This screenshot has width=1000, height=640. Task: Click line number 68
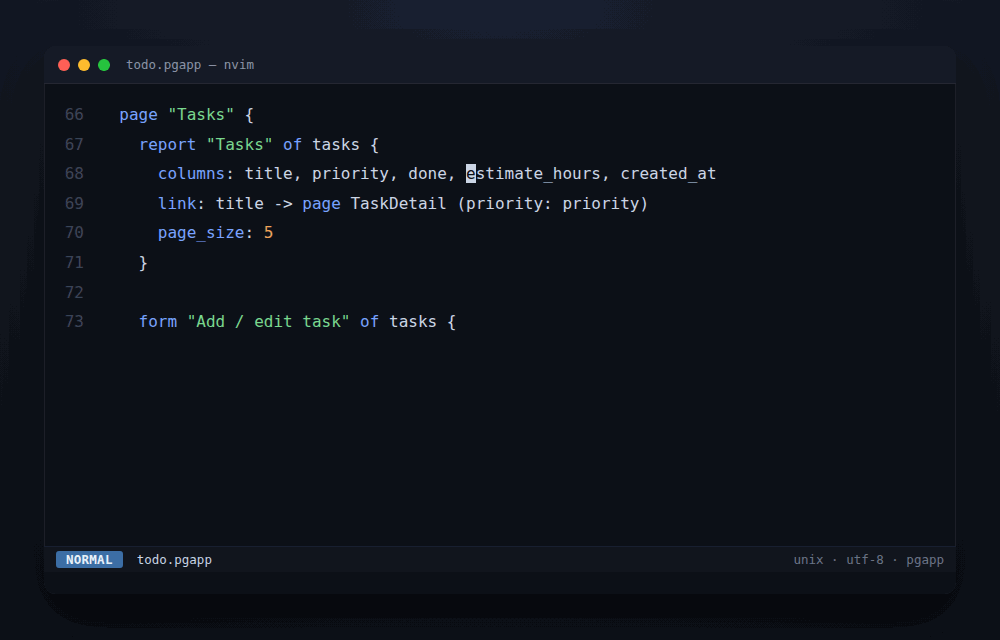pos(74,173)
